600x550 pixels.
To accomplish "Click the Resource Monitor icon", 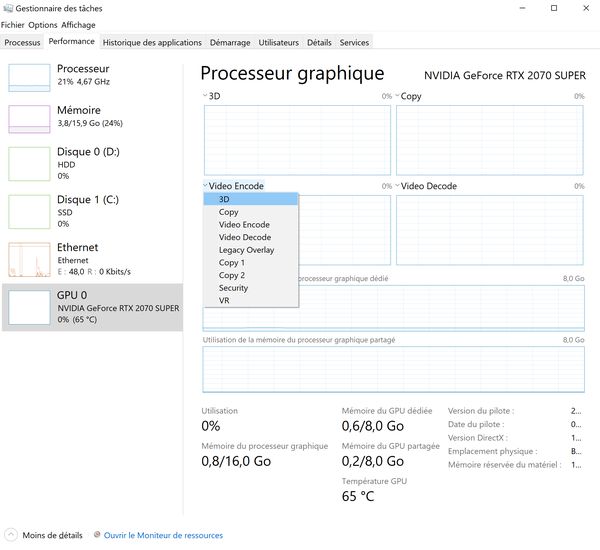I will (97, 534).
